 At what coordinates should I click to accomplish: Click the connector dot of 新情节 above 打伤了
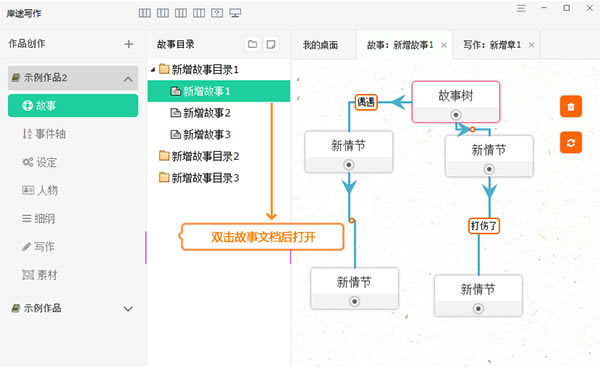pyautogui.click(x=489, y=169)
